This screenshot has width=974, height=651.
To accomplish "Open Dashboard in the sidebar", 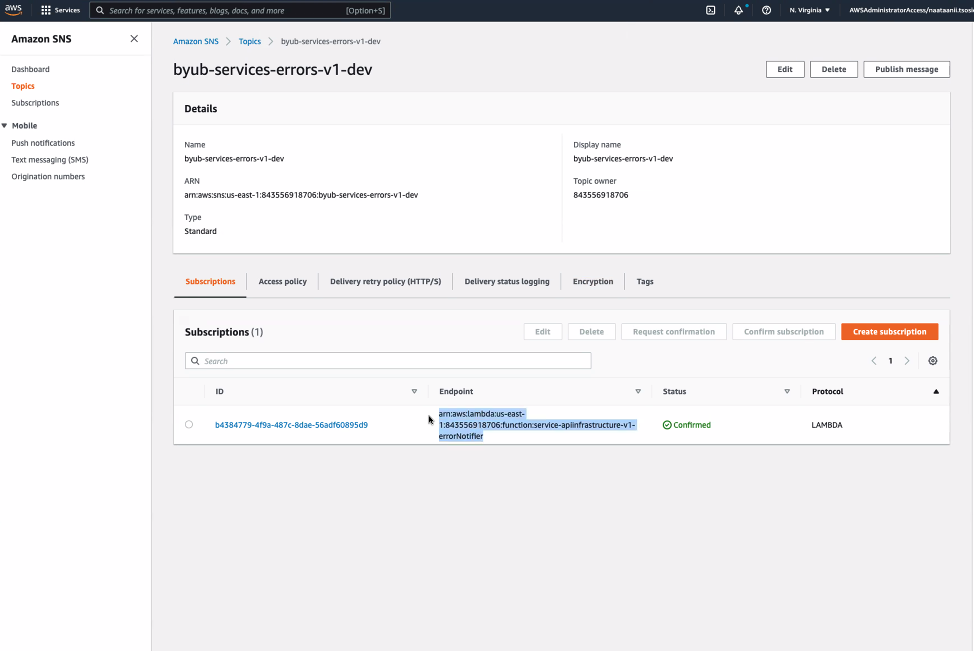I will [x=30, y=69].
